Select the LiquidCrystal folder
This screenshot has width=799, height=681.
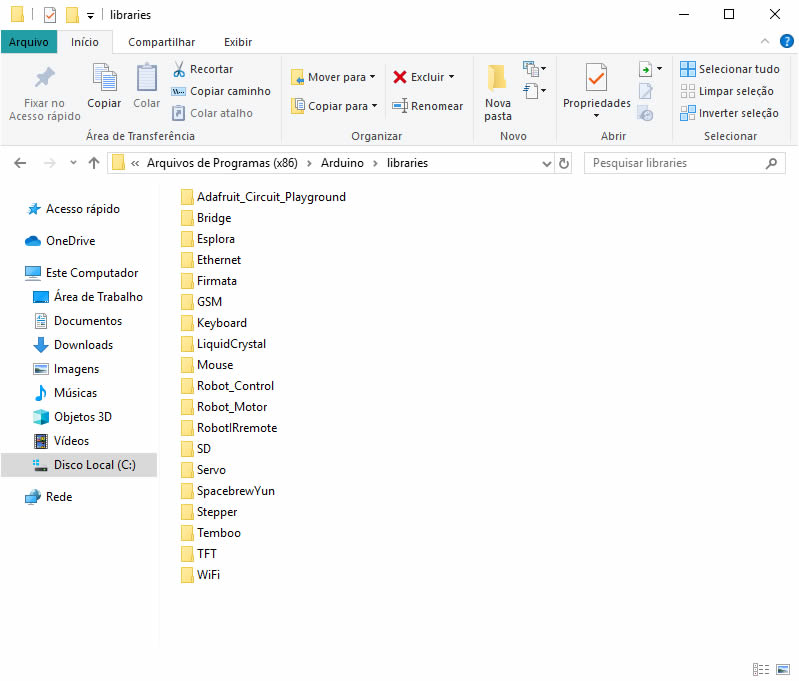tap(224, 344)
